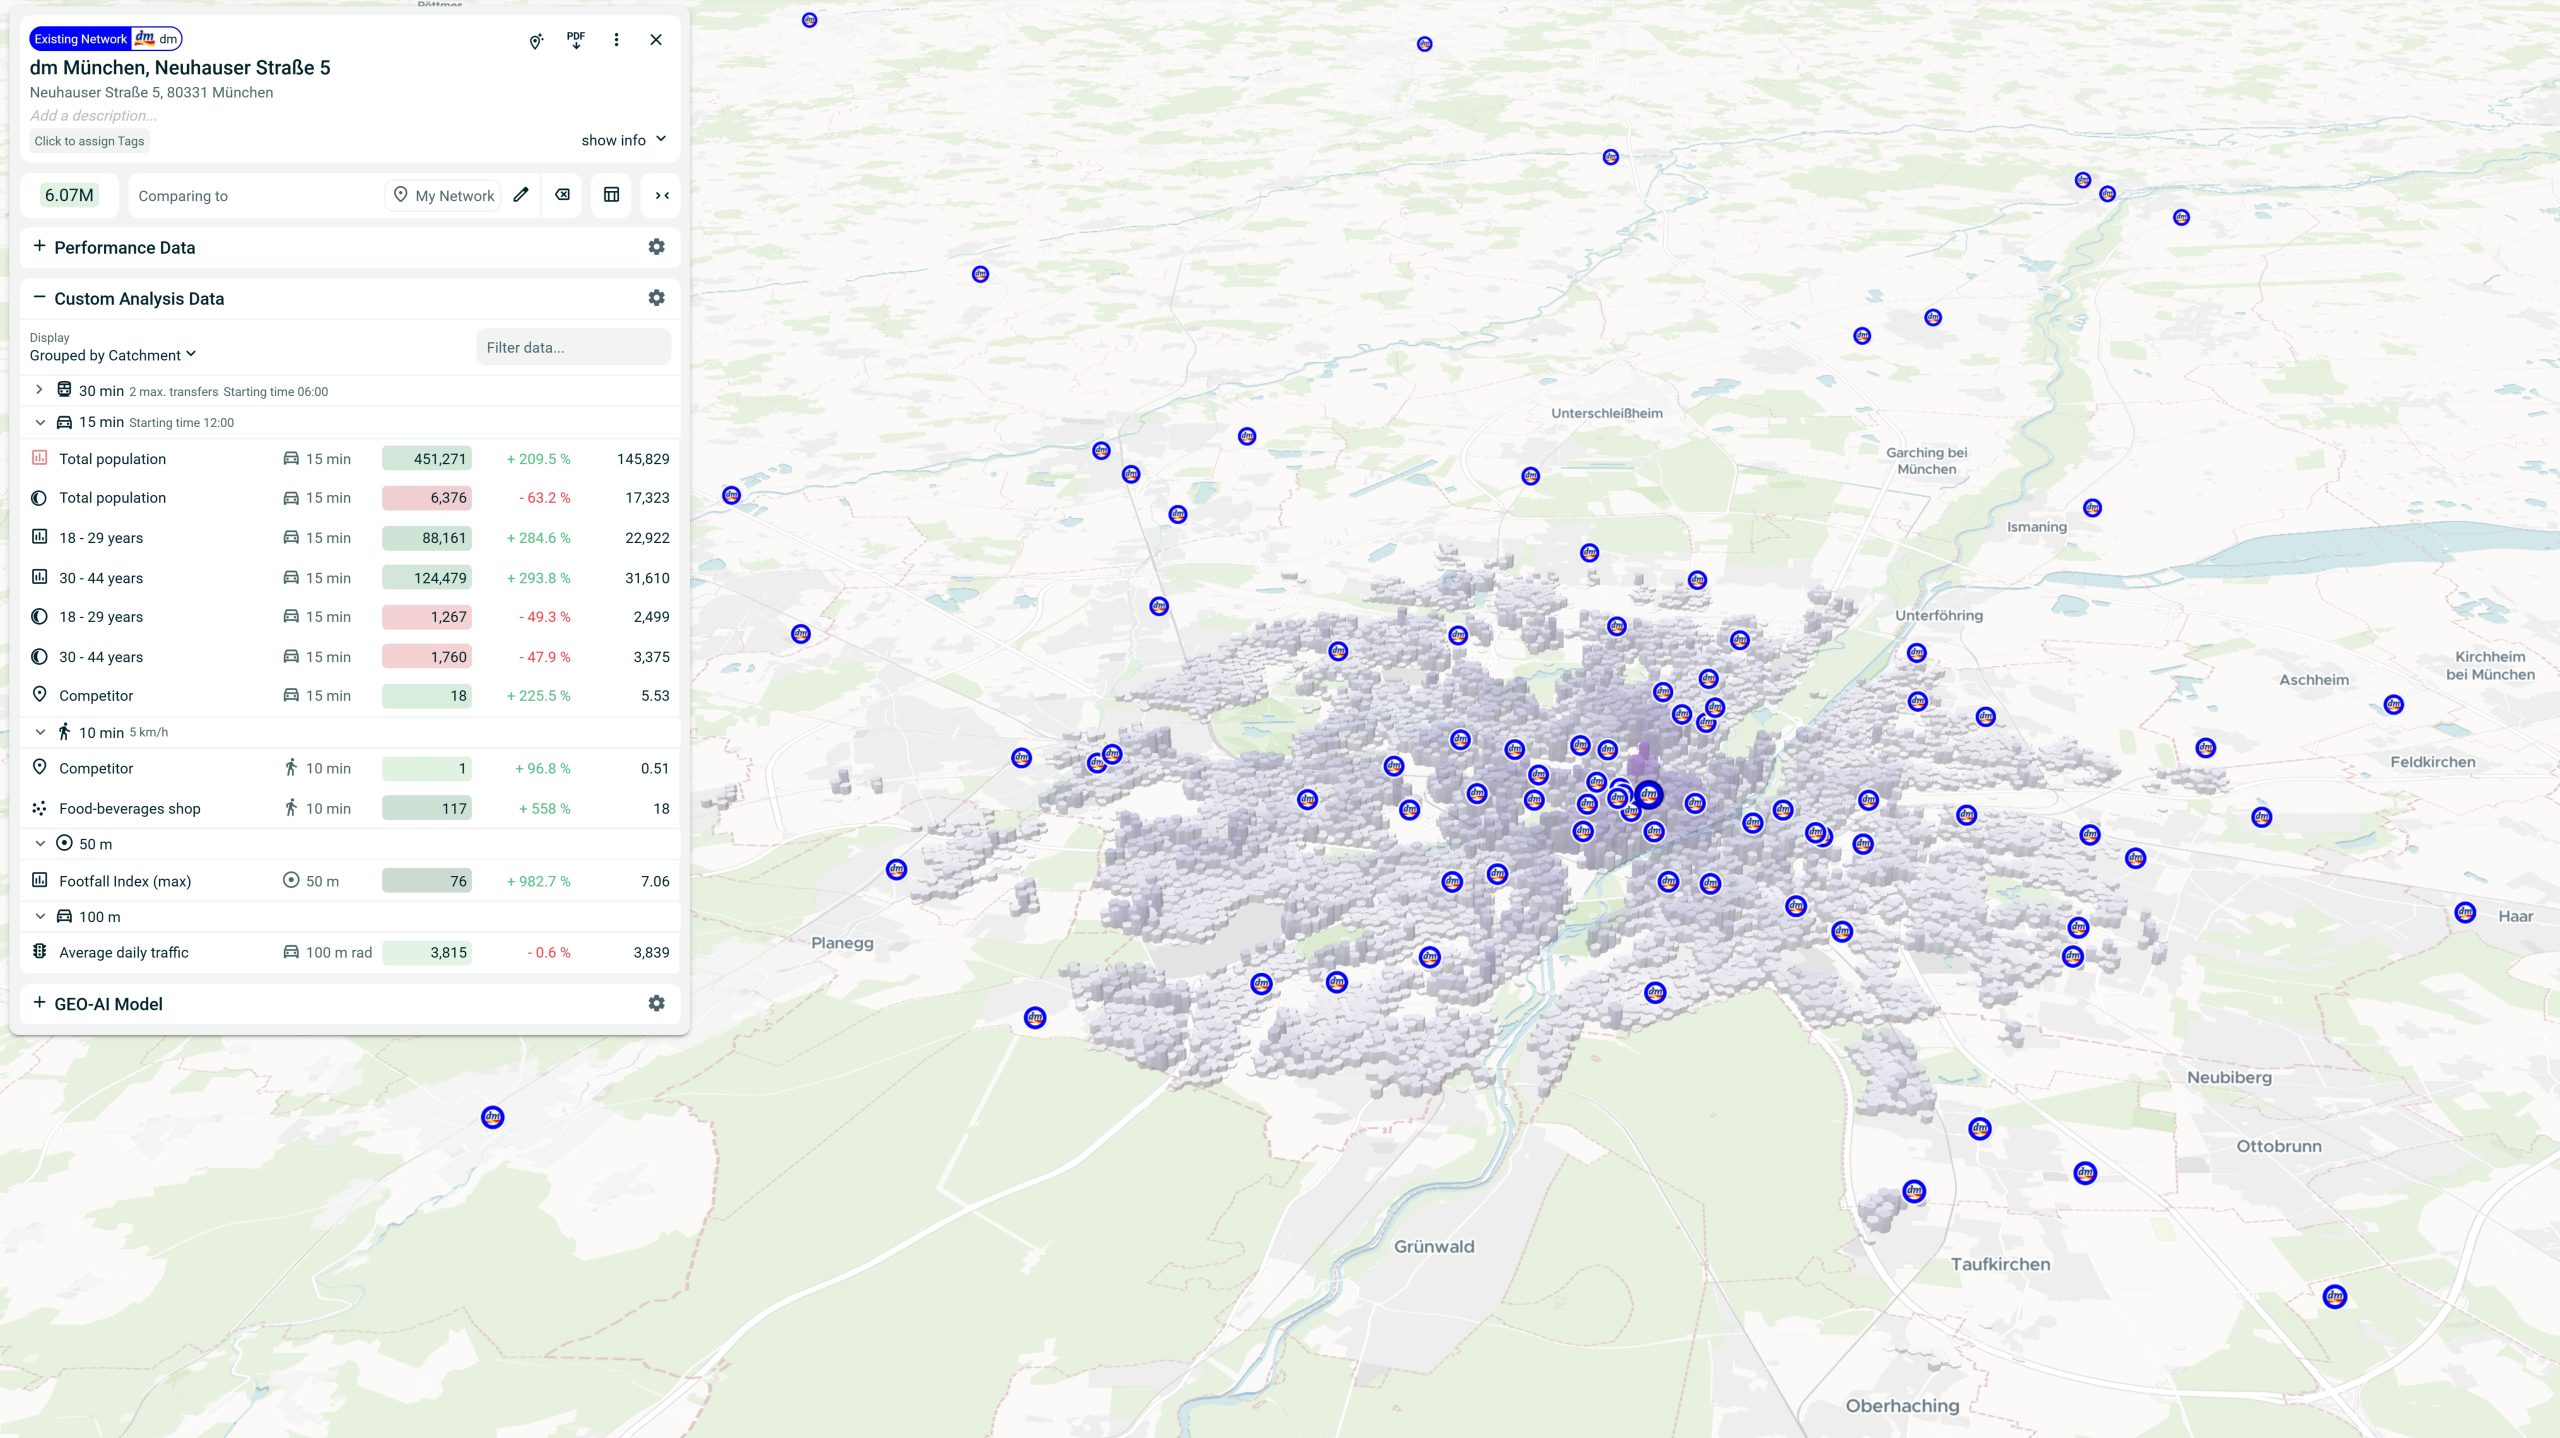Download the PDF report
Image resolution: width=2560 pixels, height=1438 pixels.
click(576, 41)
